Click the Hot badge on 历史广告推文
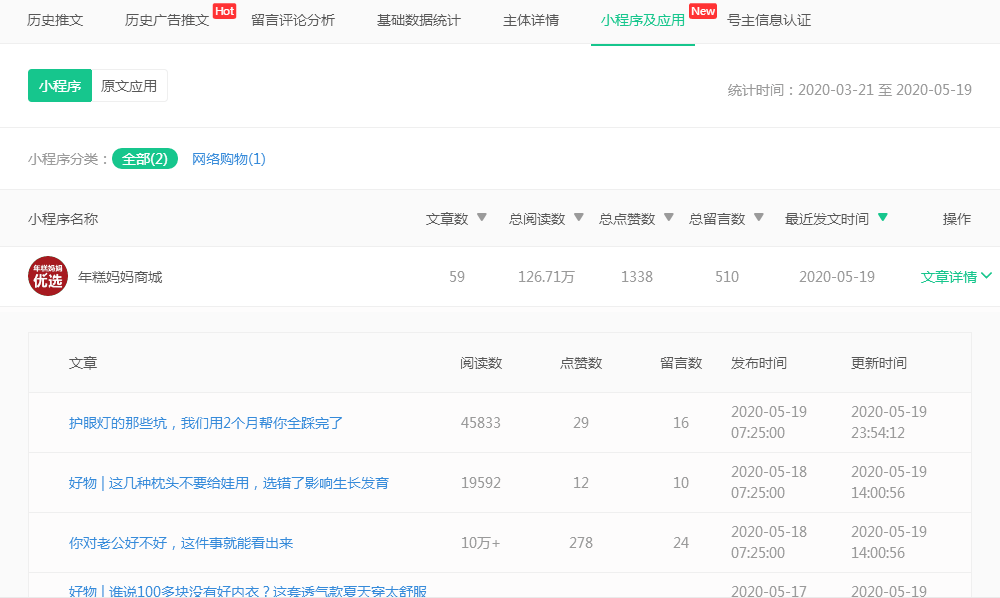 pos(224,11)
